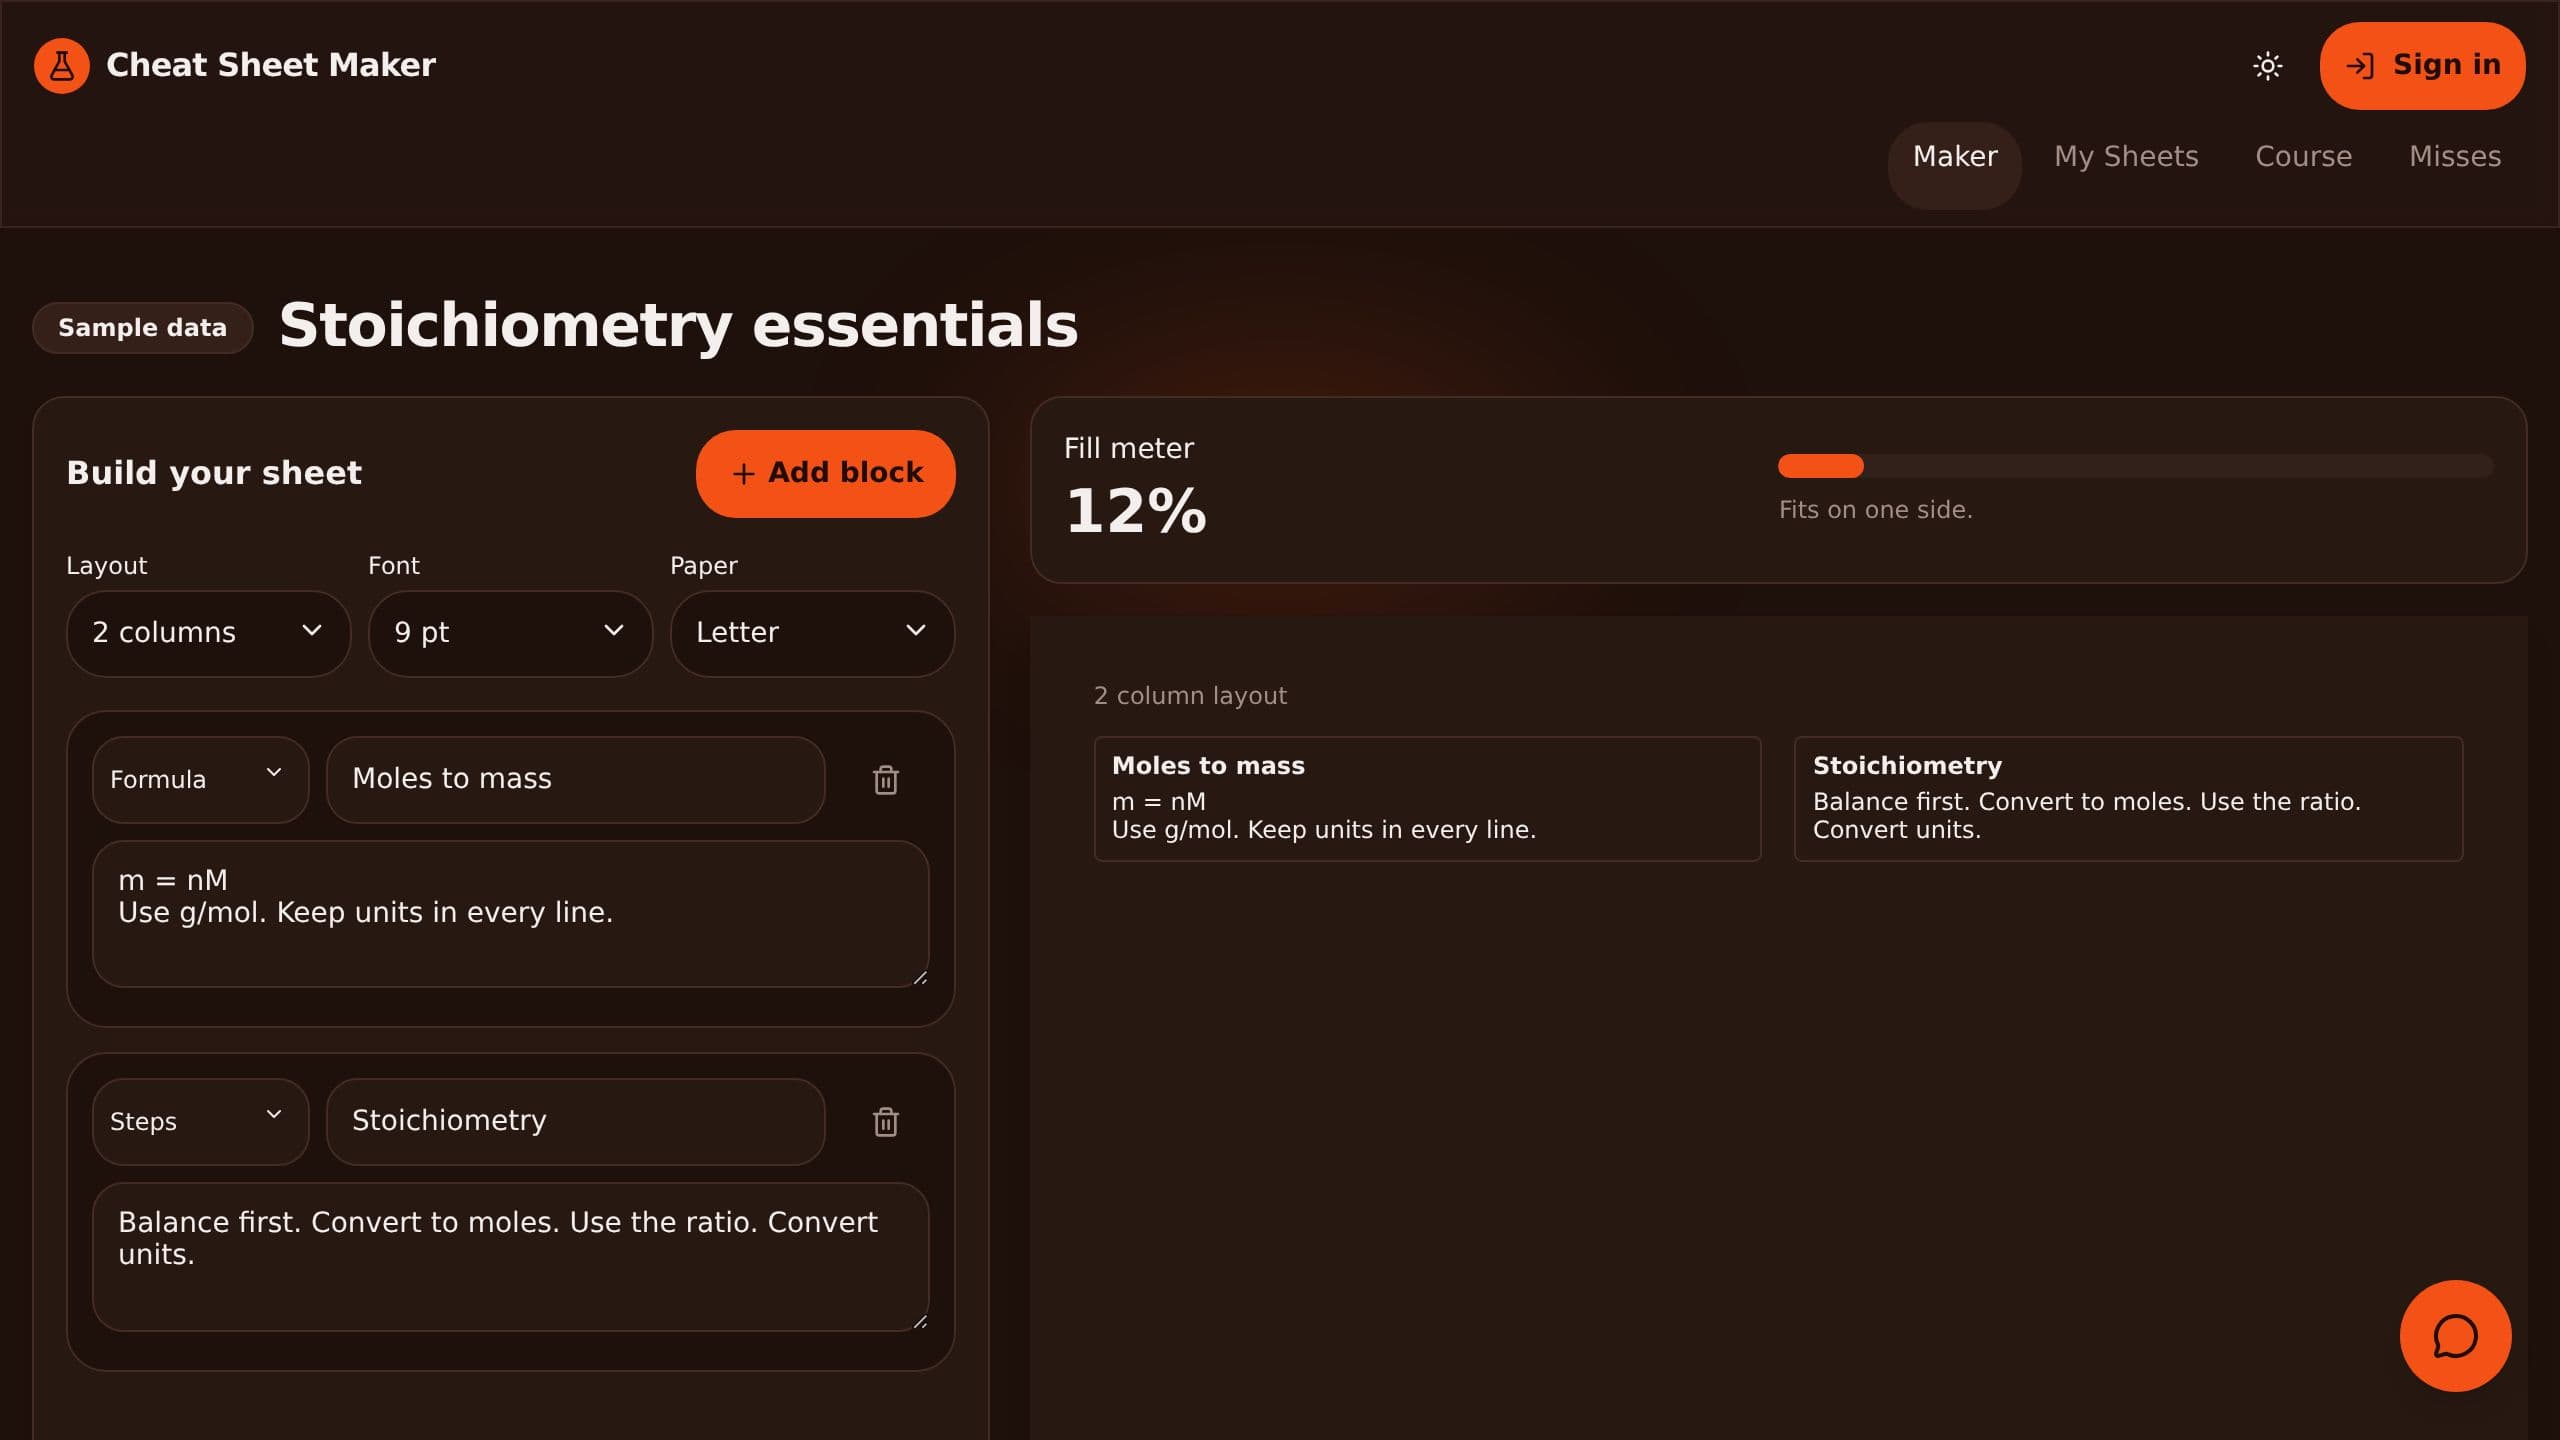
Task: Edit the Moles to mass title field
Action: click(x=575, y=780)
